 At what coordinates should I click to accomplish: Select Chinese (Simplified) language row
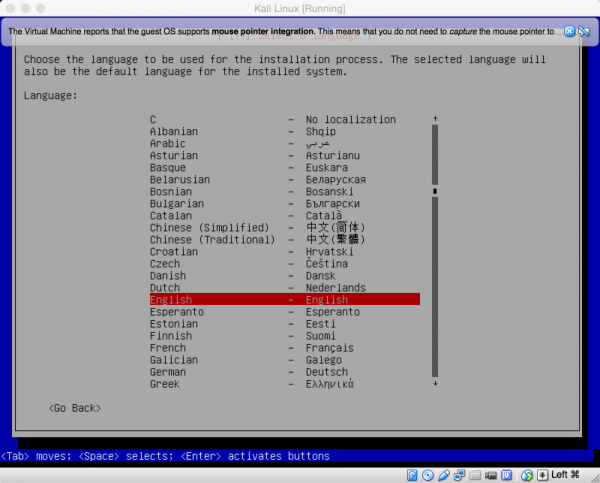point(285,228)
